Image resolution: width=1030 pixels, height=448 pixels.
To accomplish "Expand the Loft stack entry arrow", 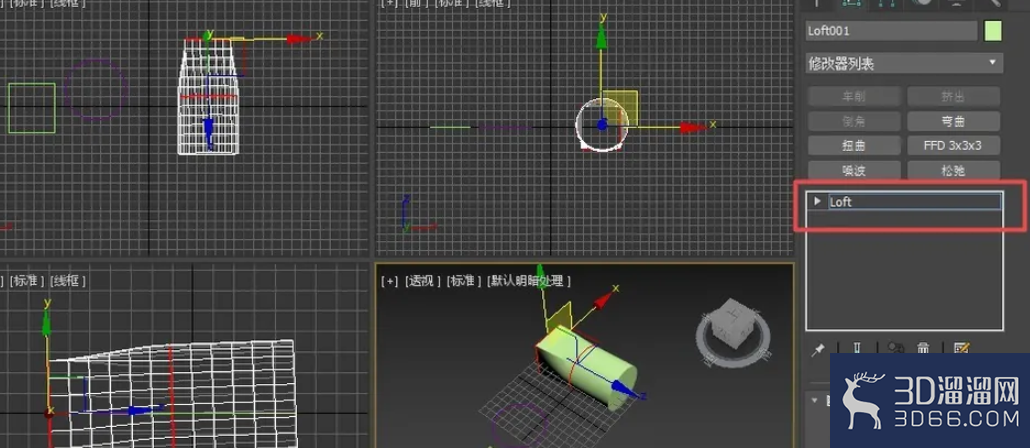I will pyautogui.click(x=817, y=201).
